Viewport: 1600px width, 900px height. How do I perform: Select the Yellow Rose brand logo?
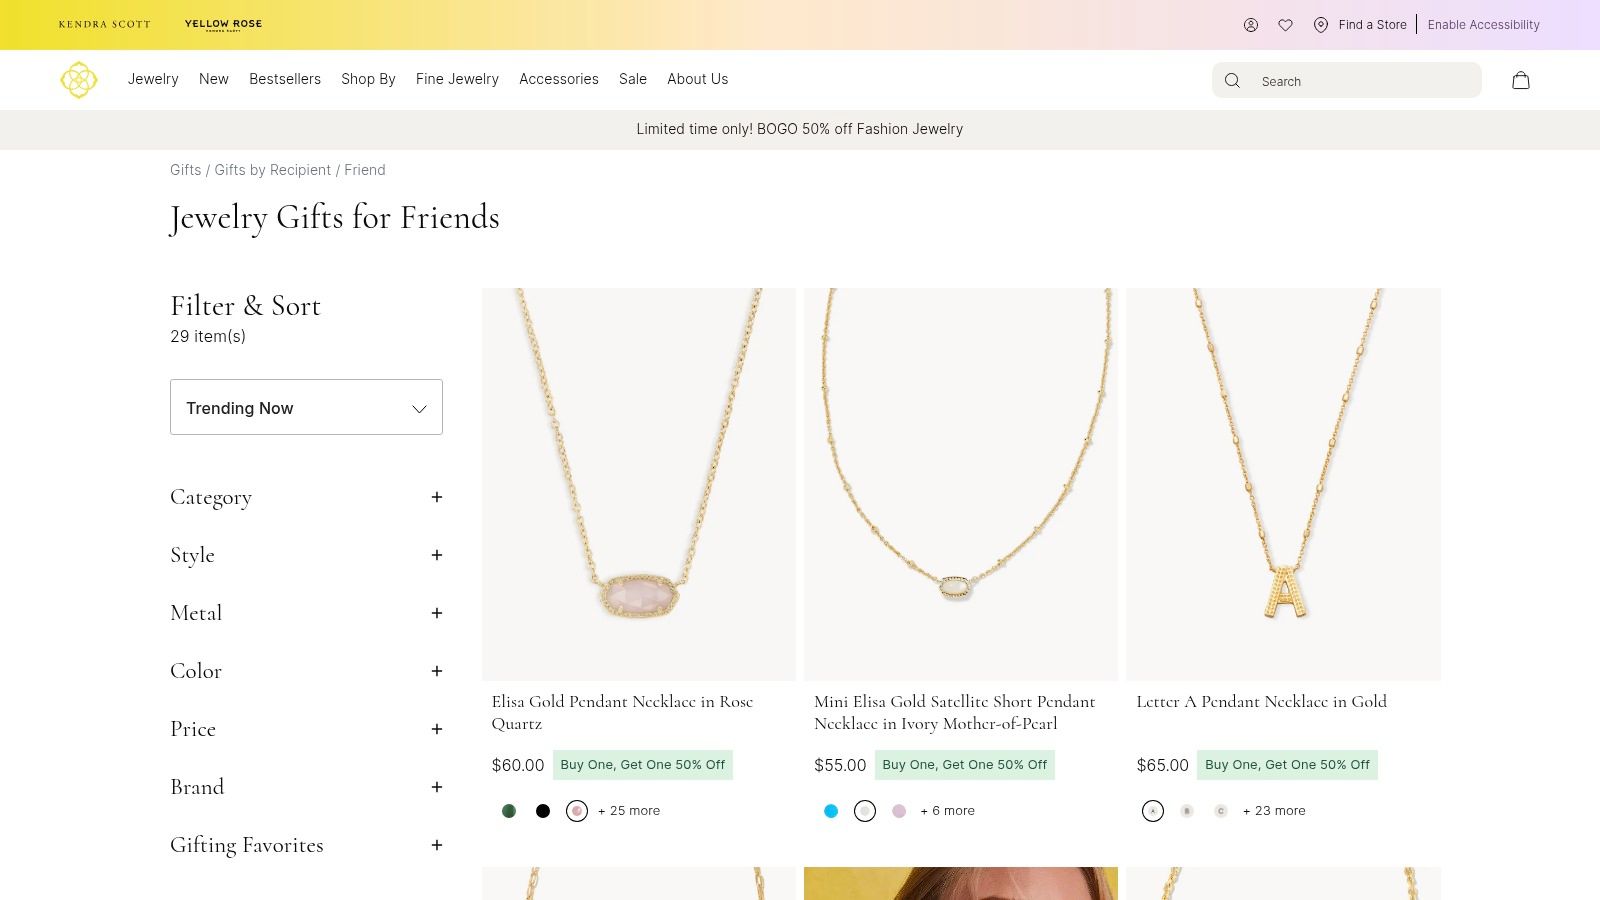point(223,24)
